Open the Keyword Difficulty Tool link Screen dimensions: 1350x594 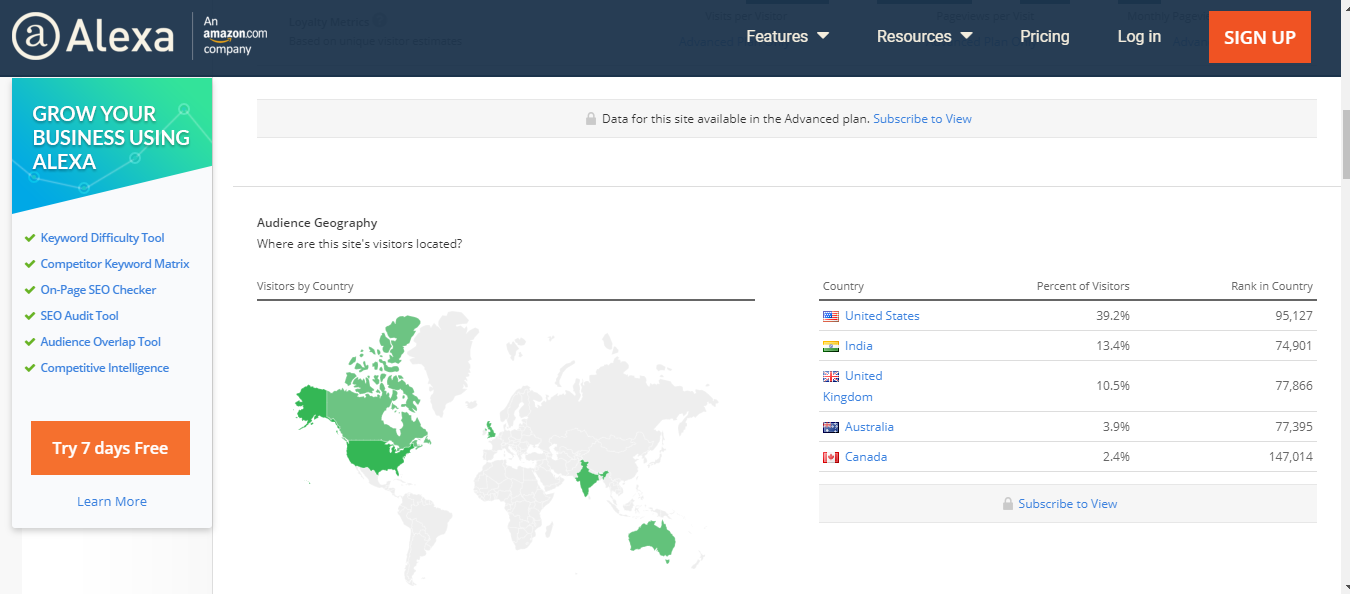click(102, 238)
